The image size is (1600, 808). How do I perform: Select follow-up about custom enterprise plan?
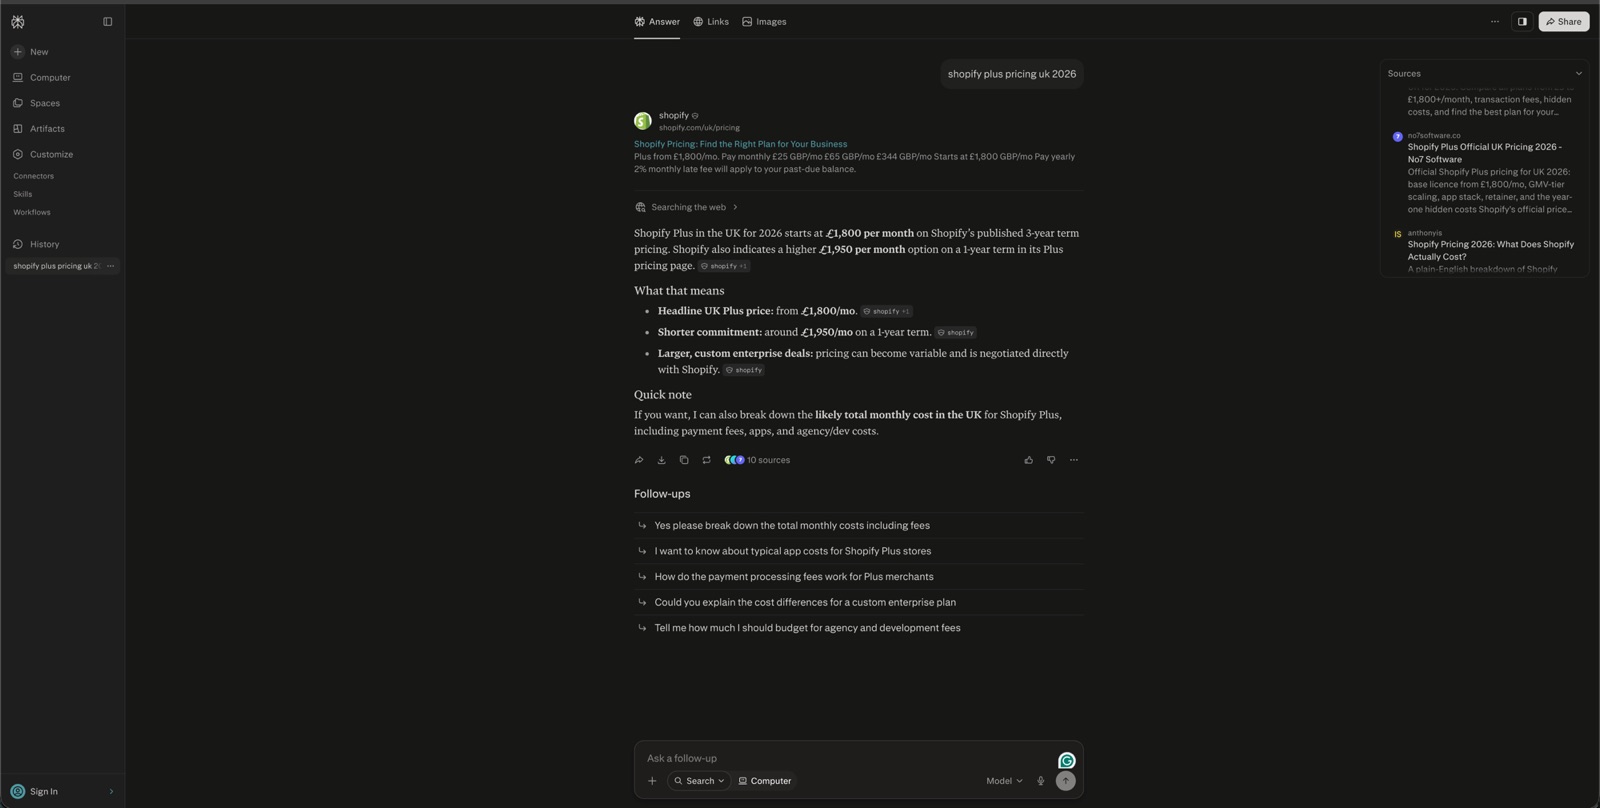click(858, 602)
